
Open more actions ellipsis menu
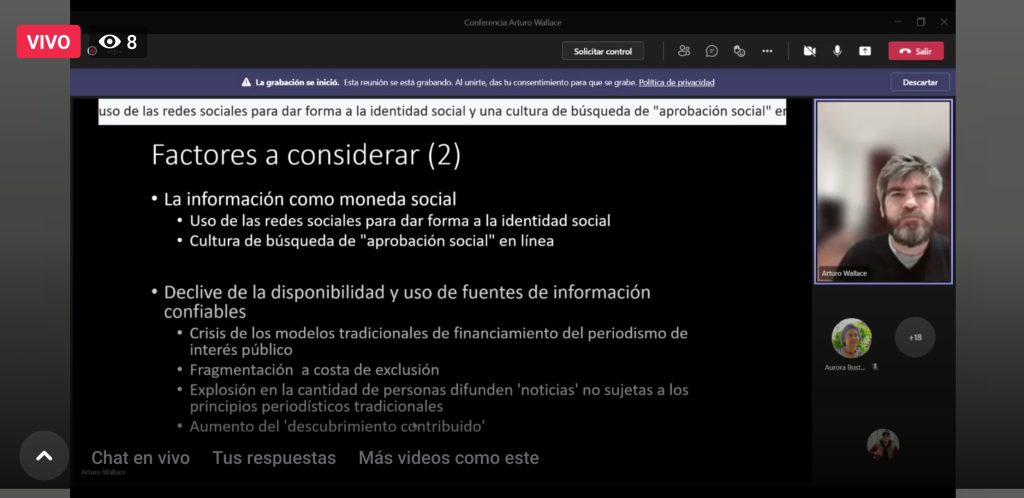click(x=767, y=51)
